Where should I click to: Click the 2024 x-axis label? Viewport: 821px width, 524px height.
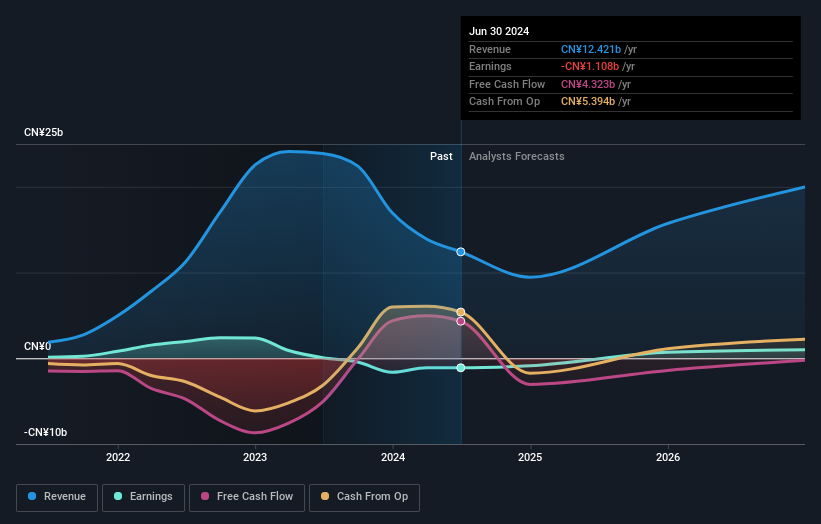point(393,457)
